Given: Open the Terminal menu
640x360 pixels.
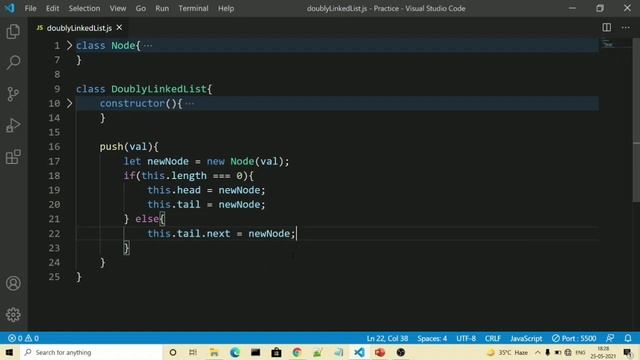Looking at the screenshot, I should [193, 8].
